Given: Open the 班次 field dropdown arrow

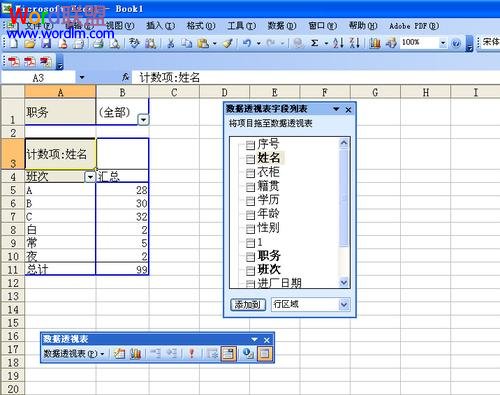Looking at the screenshot, I should [x=90, y=177].
